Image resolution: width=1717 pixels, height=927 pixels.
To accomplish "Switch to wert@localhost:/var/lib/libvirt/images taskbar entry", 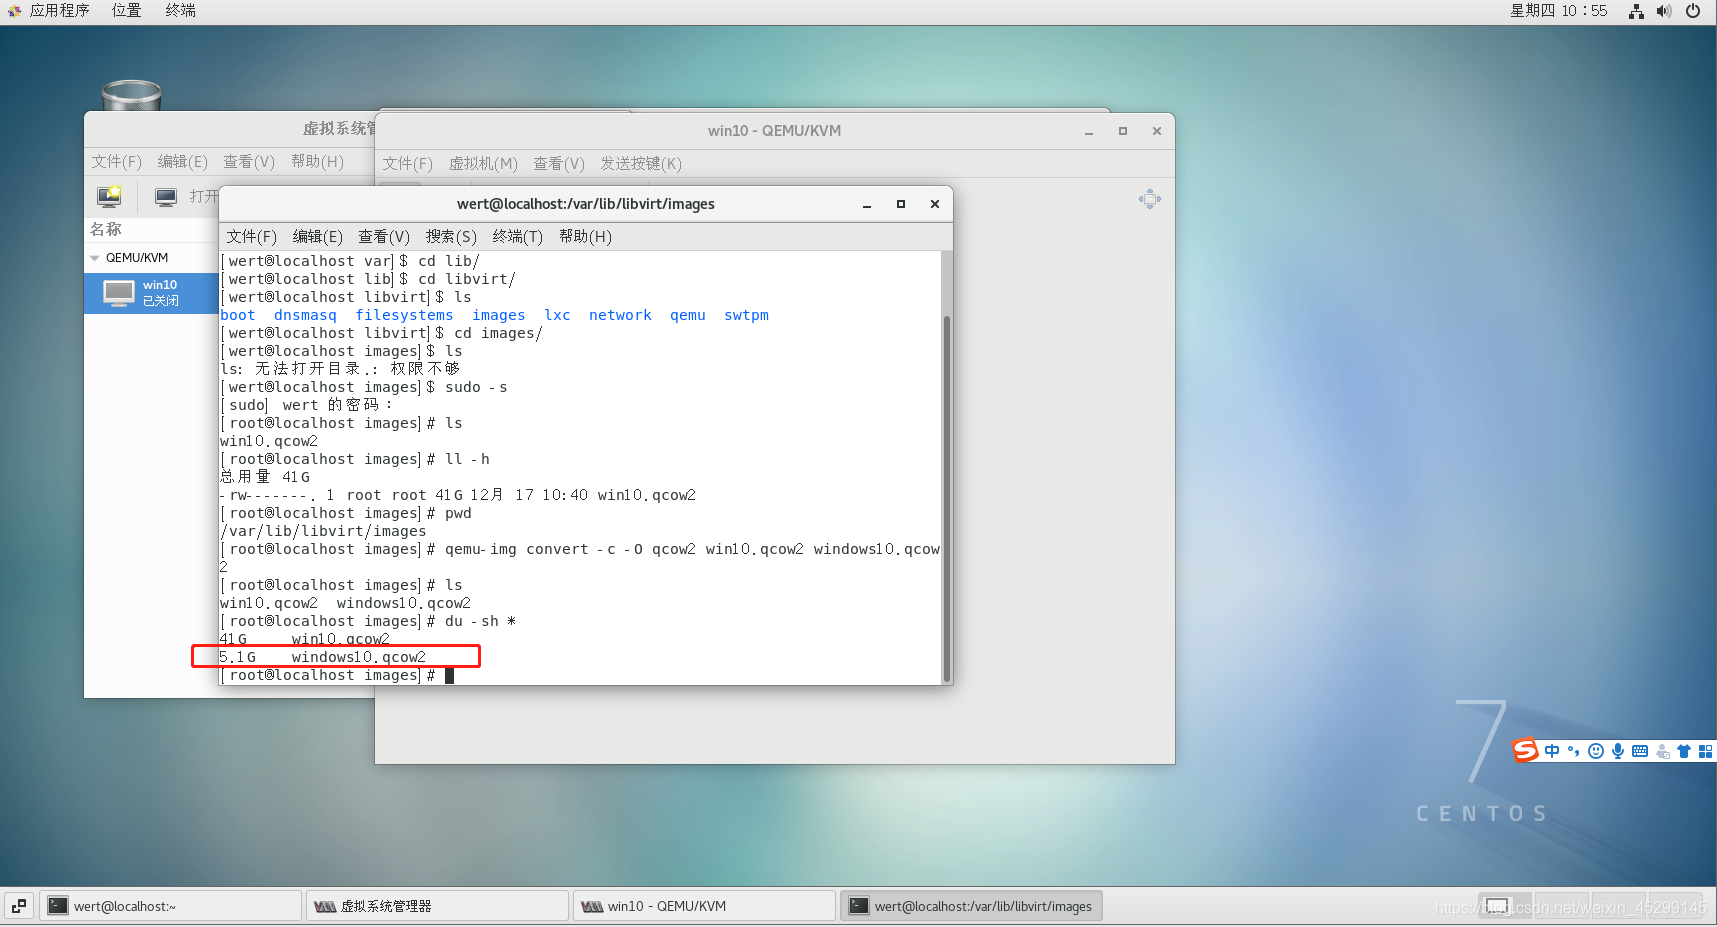I will tap(971, 906).
